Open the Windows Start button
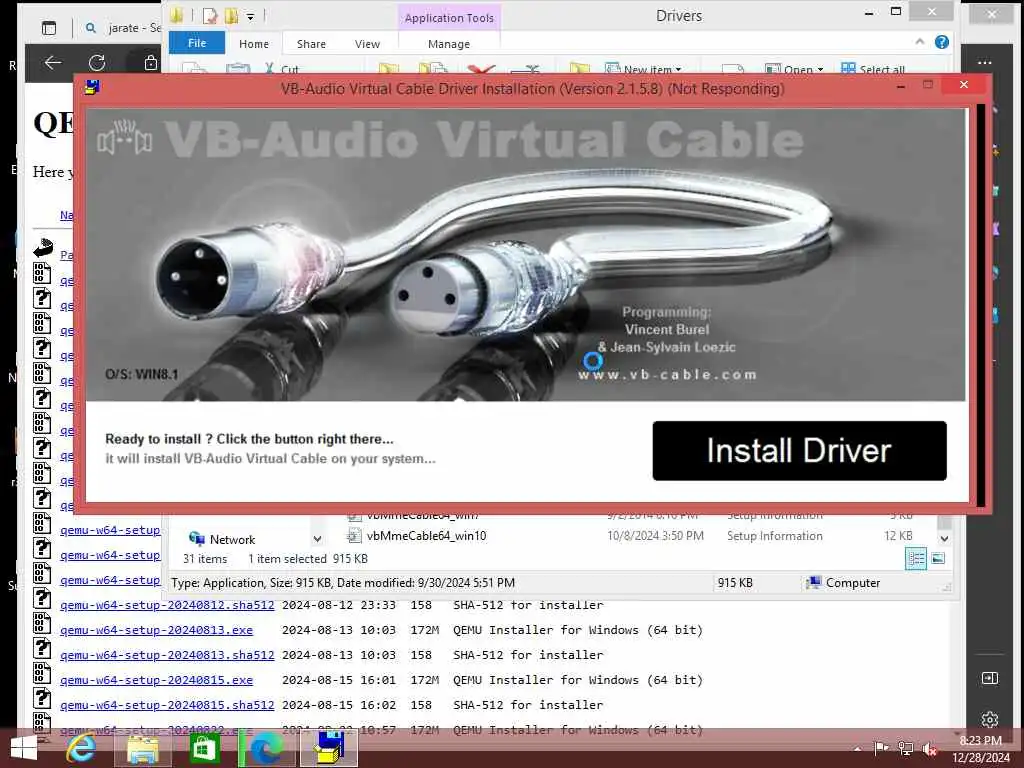This screenshot has height=768, width=1024. click(24, 748)
